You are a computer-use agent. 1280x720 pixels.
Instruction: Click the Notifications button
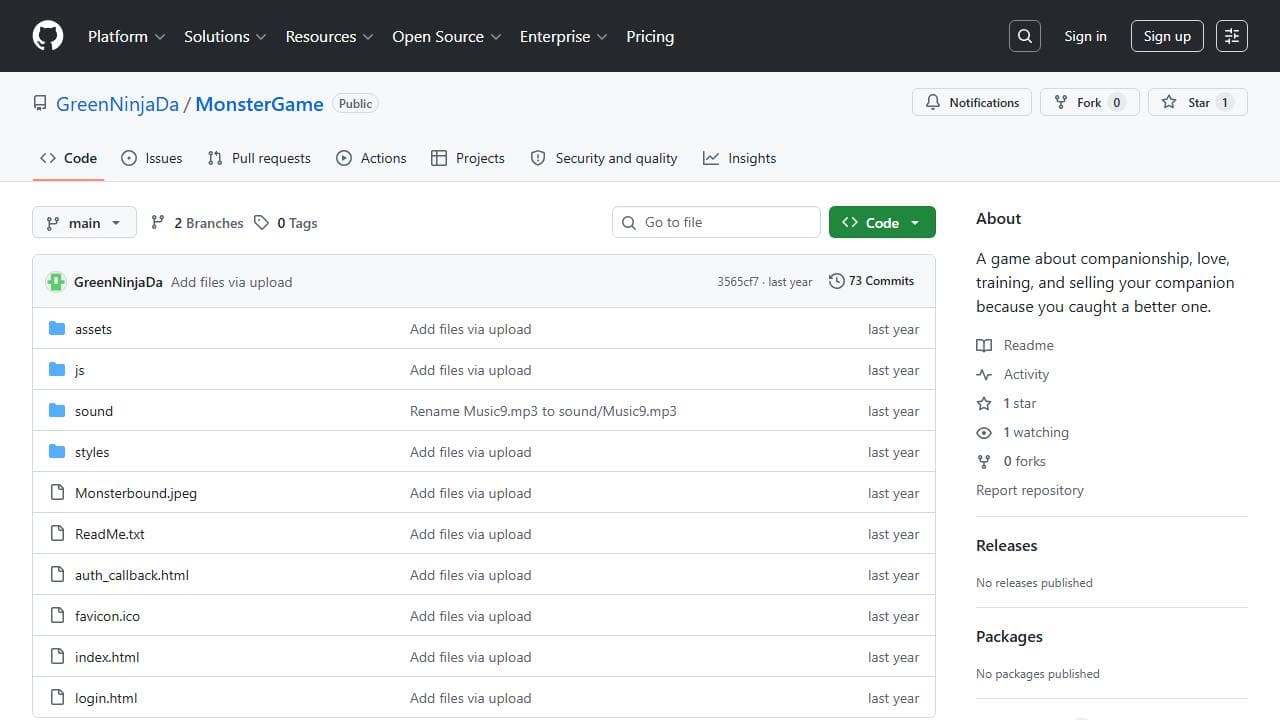click(x=972, y=102)
